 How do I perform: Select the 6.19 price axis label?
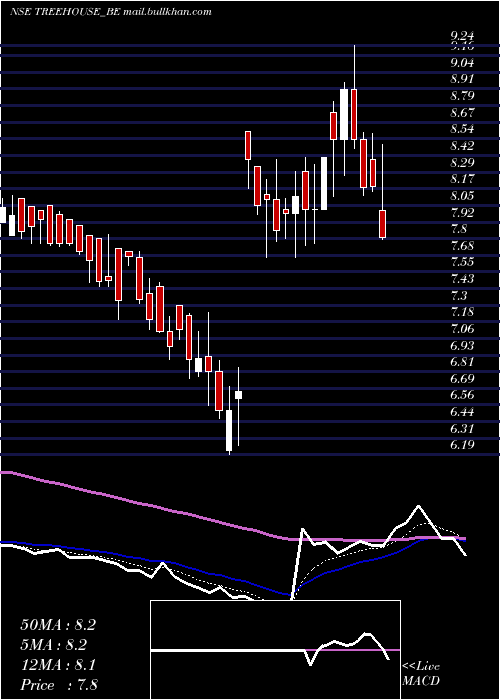(x=462, y=445)
